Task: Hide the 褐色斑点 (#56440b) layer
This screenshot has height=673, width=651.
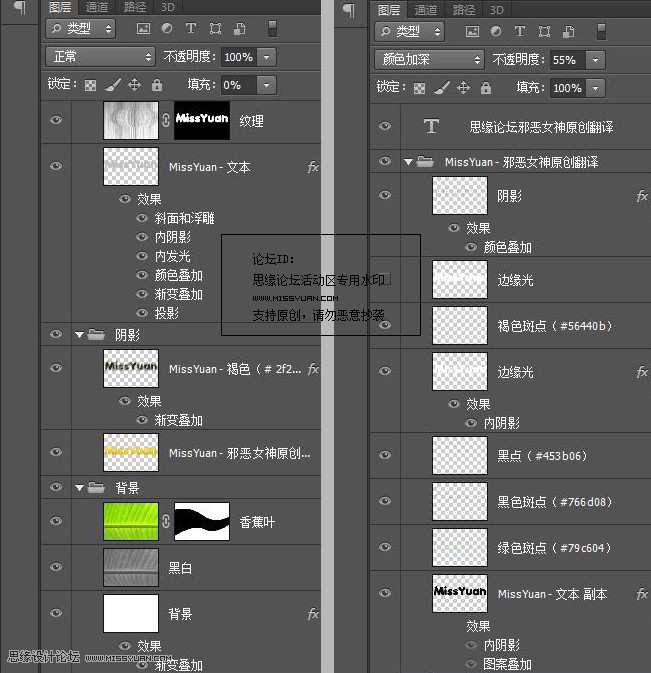Action: pos(385,325)
